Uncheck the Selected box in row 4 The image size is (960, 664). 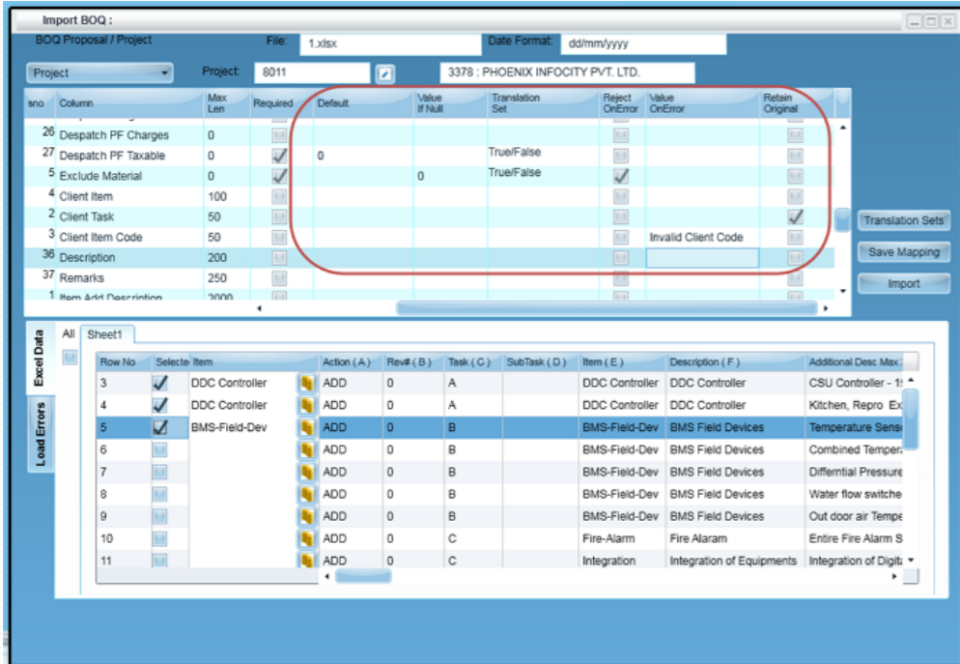pos(160,405)
